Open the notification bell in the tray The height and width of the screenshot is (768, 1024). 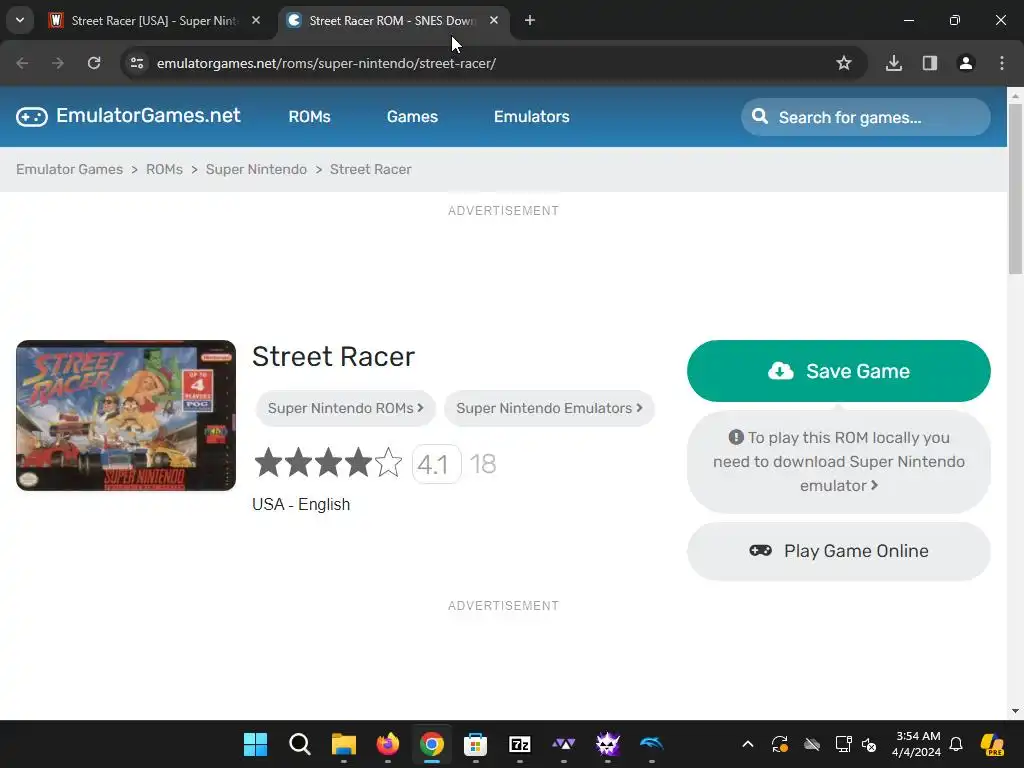pyautogui.click(x=956, y=744)
